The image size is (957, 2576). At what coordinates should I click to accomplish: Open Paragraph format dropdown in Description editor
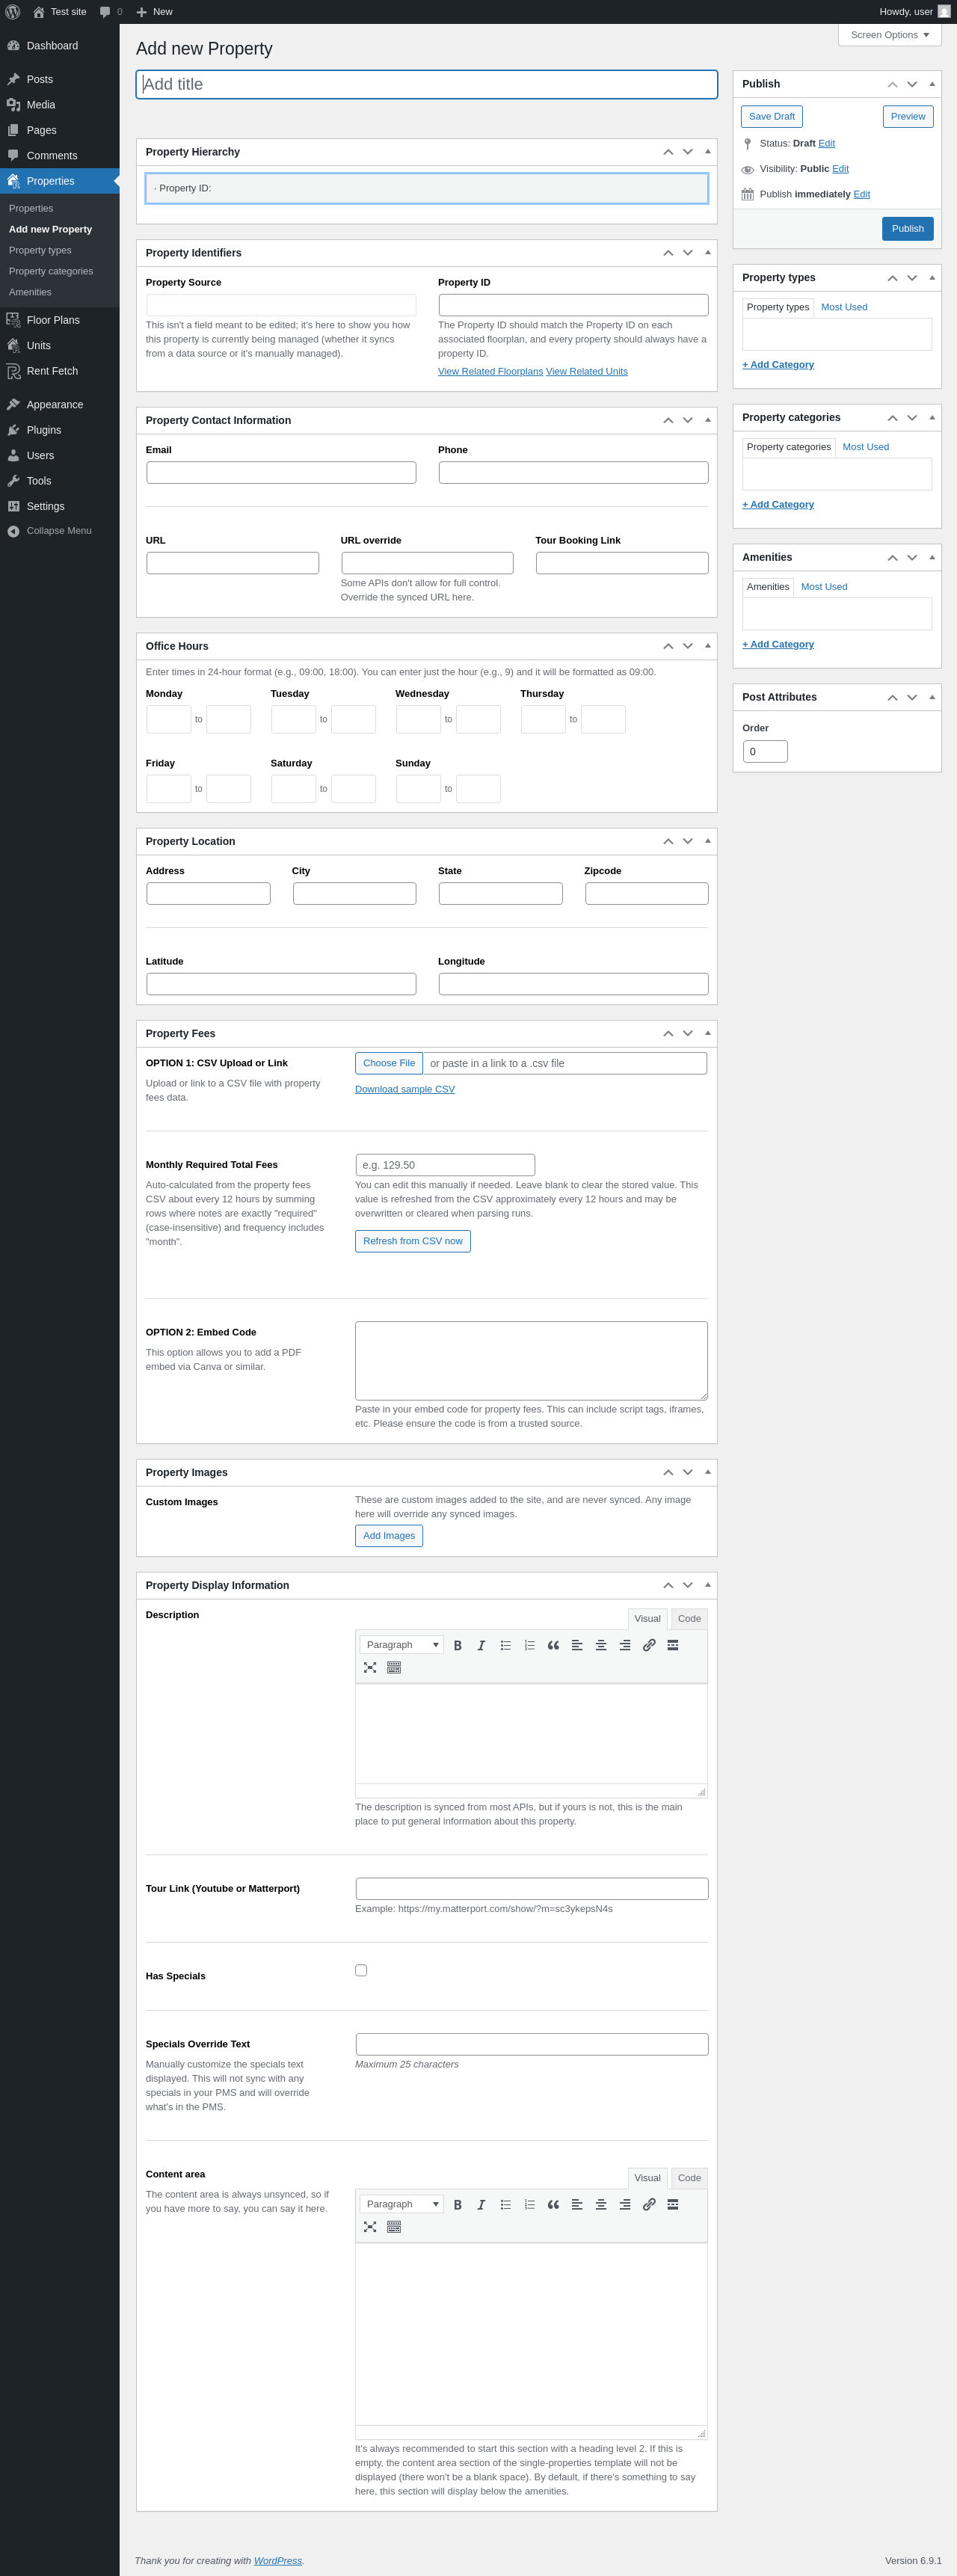(x=401, y=1645)
